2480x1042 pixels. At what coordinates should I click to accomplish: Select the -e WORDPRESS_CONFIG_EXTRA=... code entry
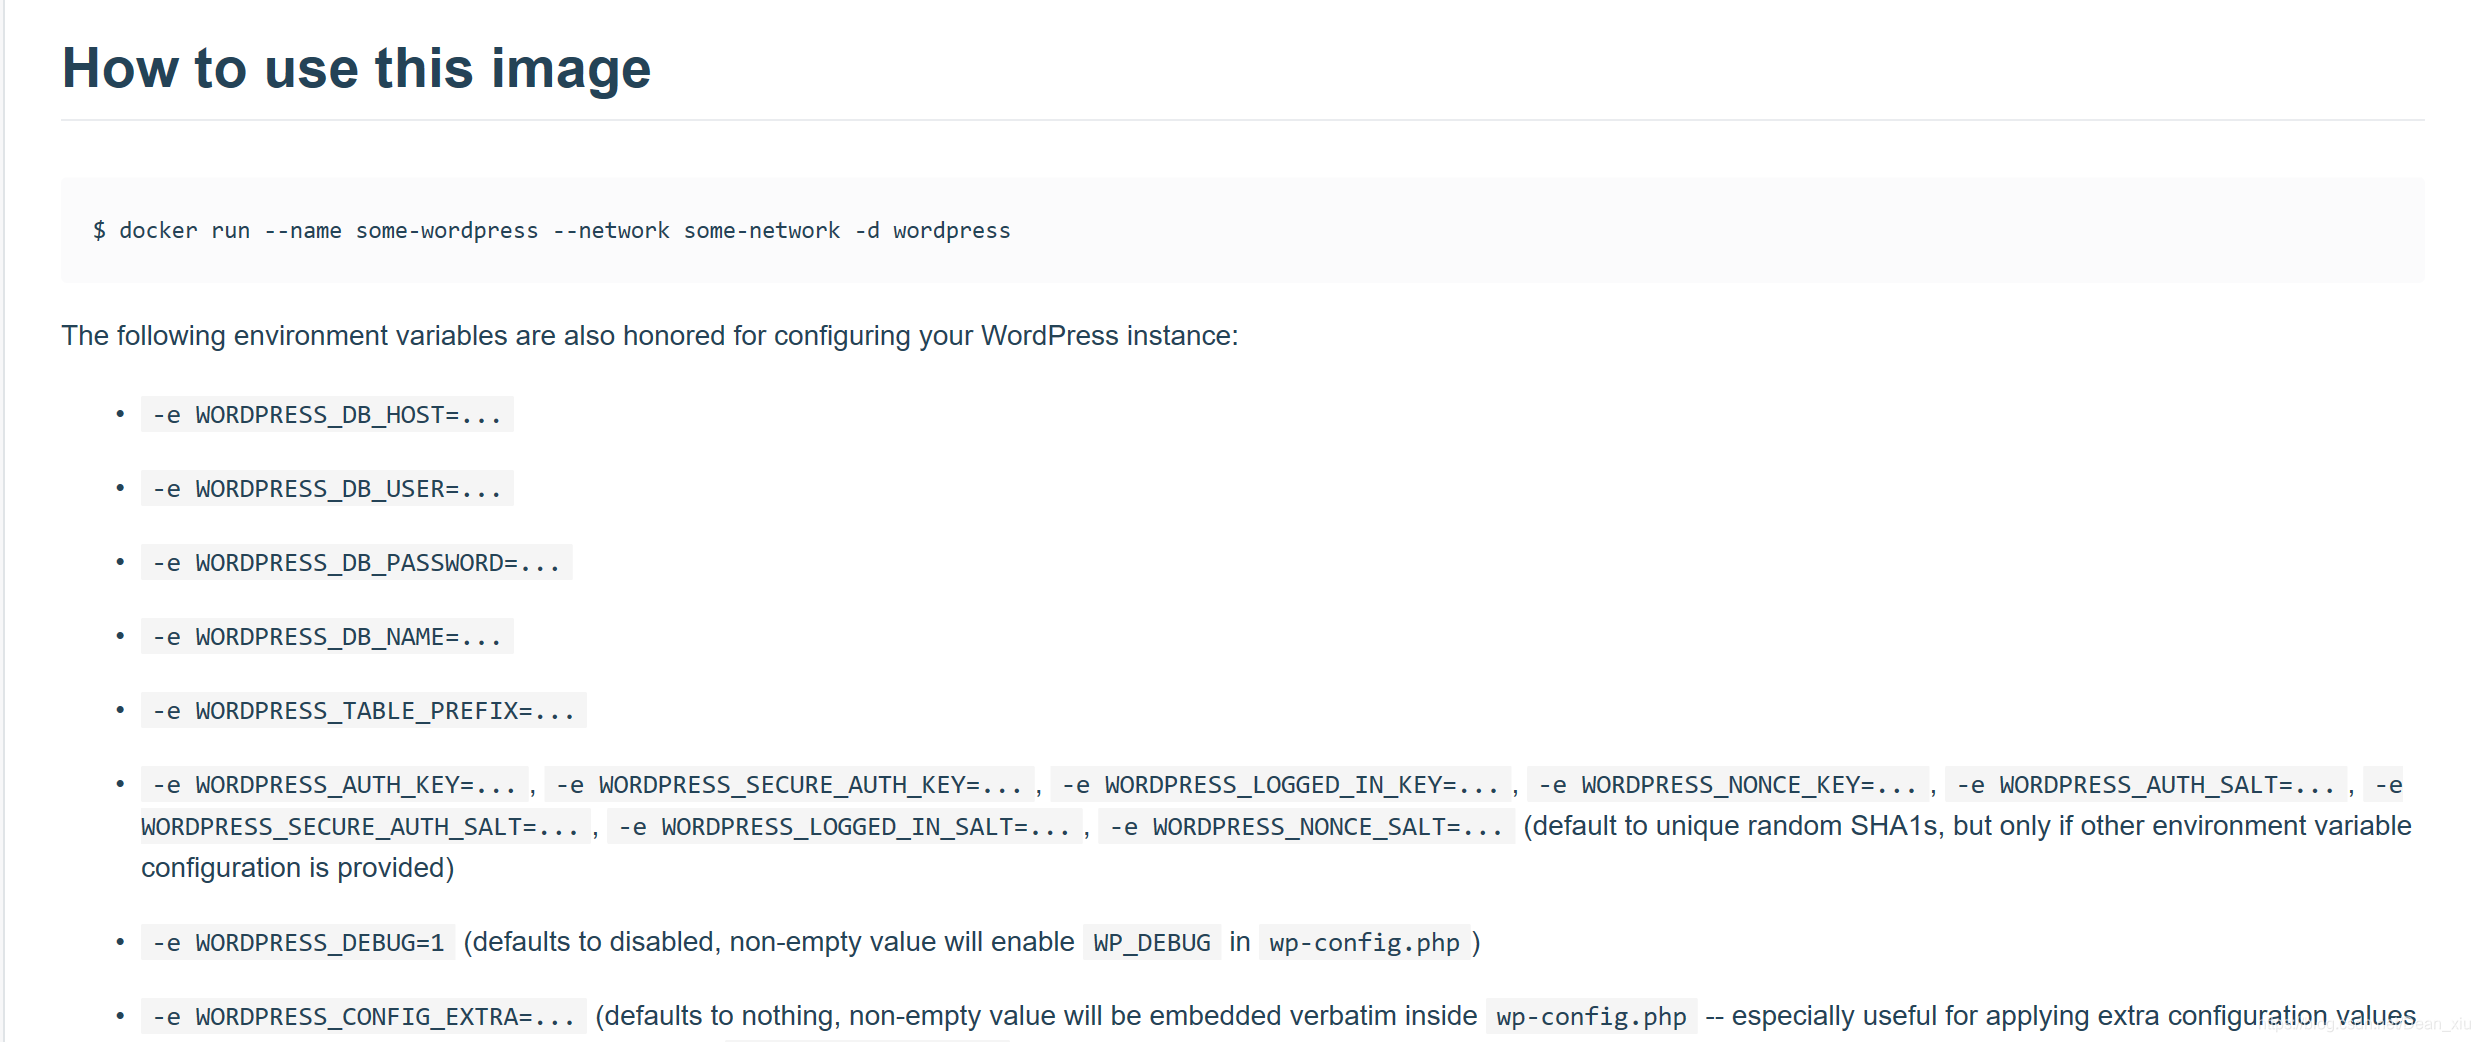pyautogui.click(x=364, y=1016)
